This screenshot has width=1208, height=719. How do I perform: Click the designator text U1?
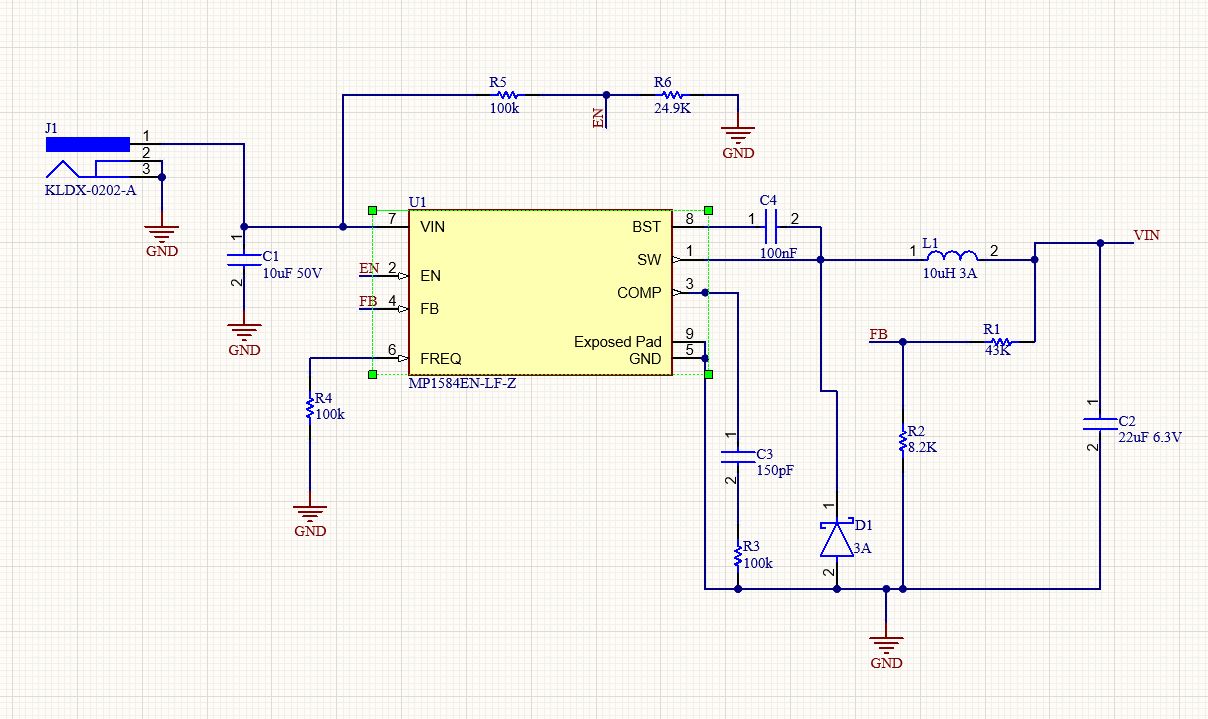(417, 203)
